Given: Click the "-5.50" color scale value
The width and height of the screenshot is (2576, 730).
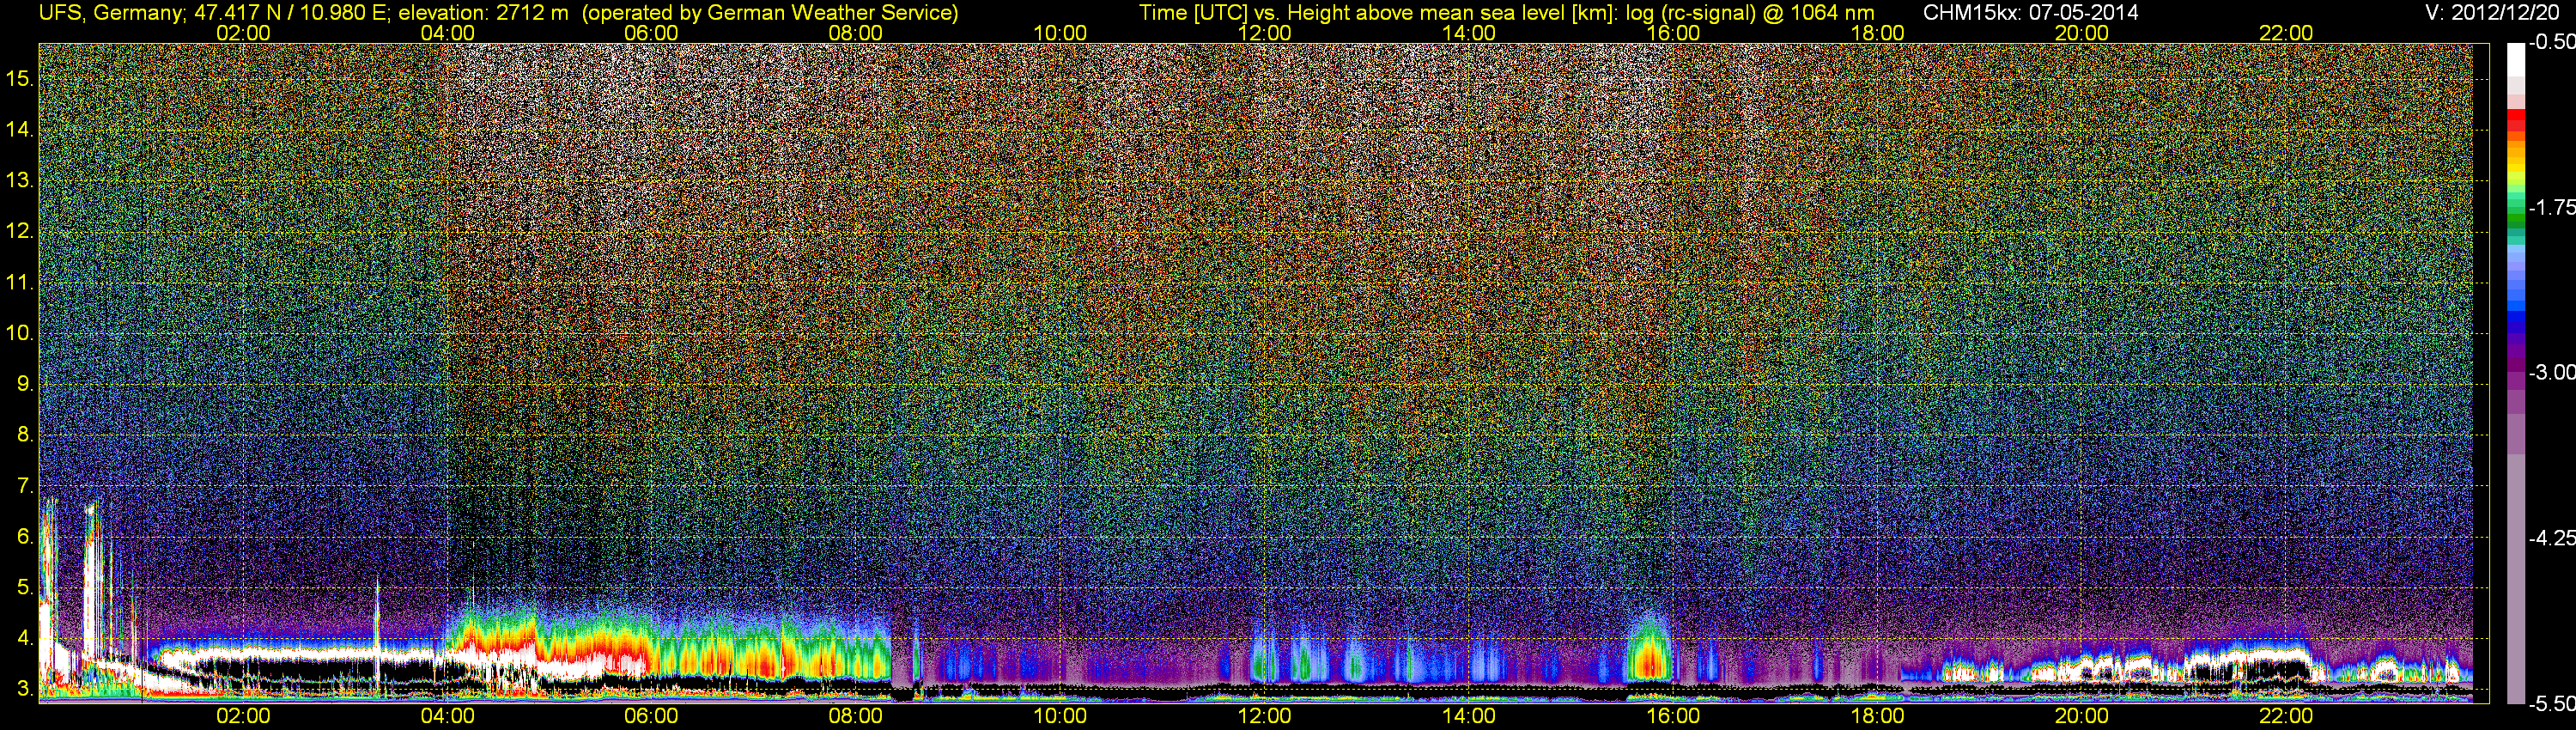Looking at the screenshot, I should 2551,704.
